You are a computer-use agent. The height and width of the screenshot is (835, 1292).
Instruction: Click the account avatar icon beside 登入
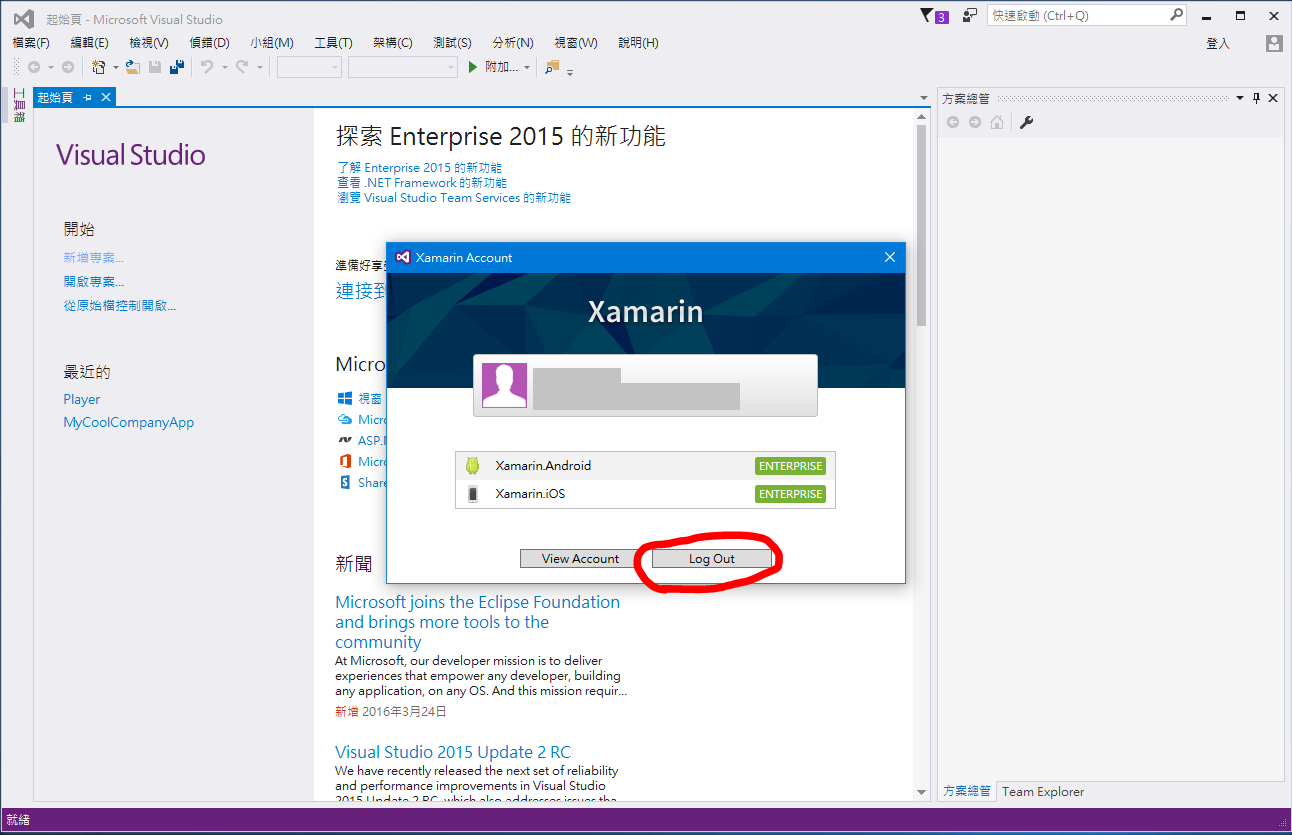click(x=1273, y=43)
